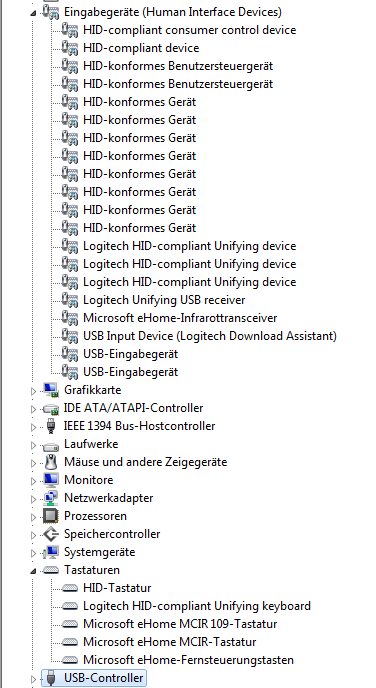Screen dimensions: 376x688
Task: Click the HID-Tastatur keyboard icon
Action: pyautogui.click(x=70, y=588)
